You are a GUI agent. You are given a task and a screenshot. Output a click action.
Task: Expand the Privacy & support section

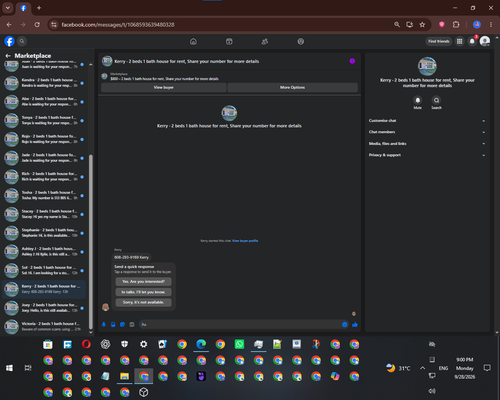coord(427,155)
